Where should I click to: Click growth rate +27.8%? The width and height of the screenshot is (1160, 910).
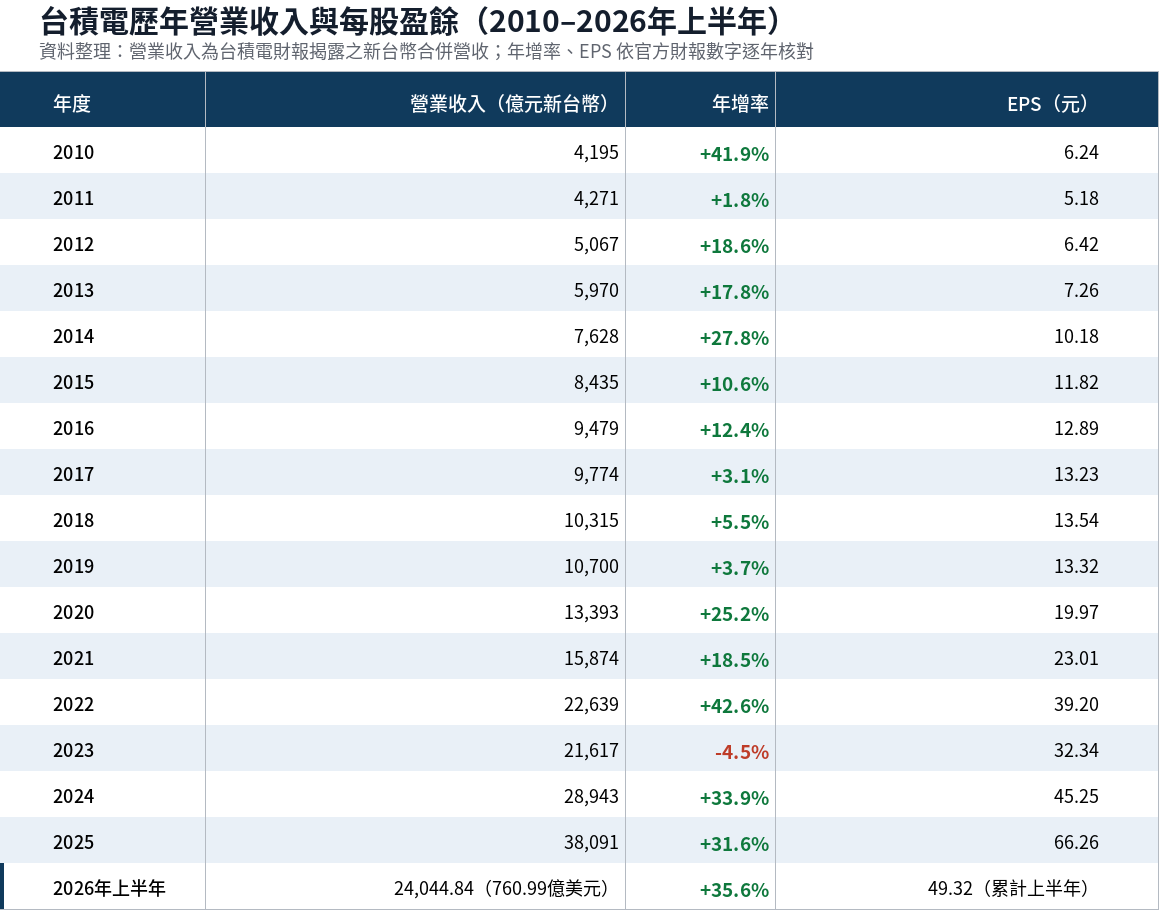tap(734, 337)
